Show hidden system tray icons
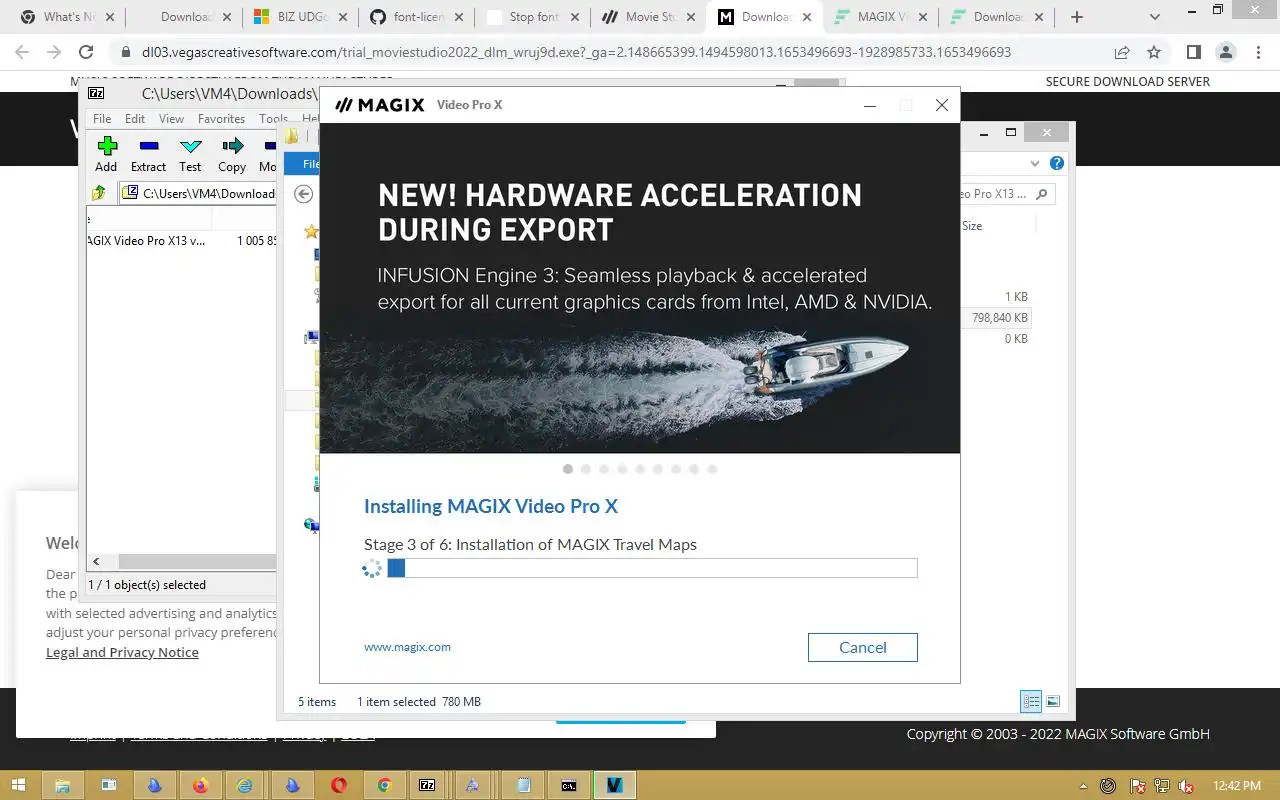This screenshot has width=1280, height=800. pyautogui.click(x=1085, y=786)
